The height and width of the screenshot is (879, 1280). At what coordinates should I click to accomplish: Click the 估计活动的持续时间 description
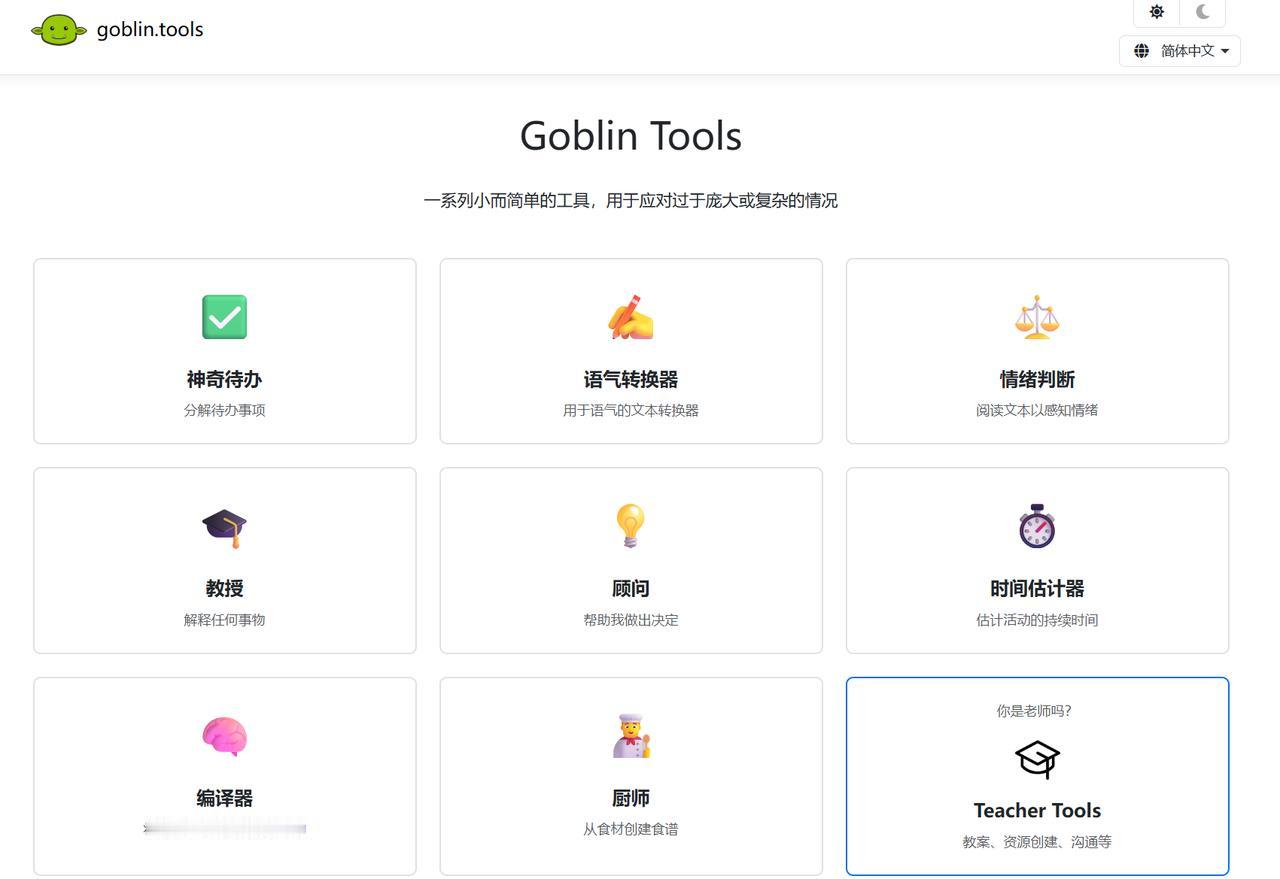1037,620
